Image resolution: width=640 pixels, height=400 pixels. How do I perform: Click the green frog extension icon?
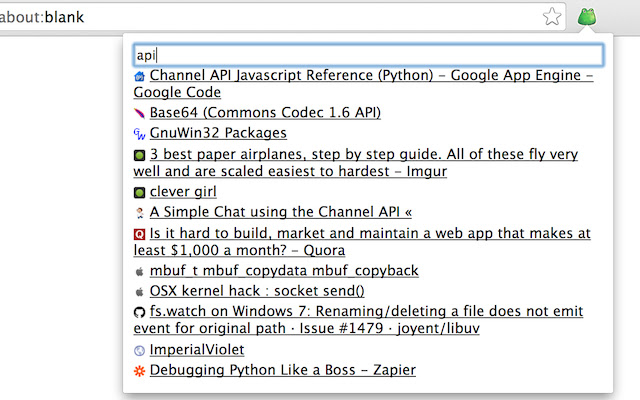(x=587, y=17)
